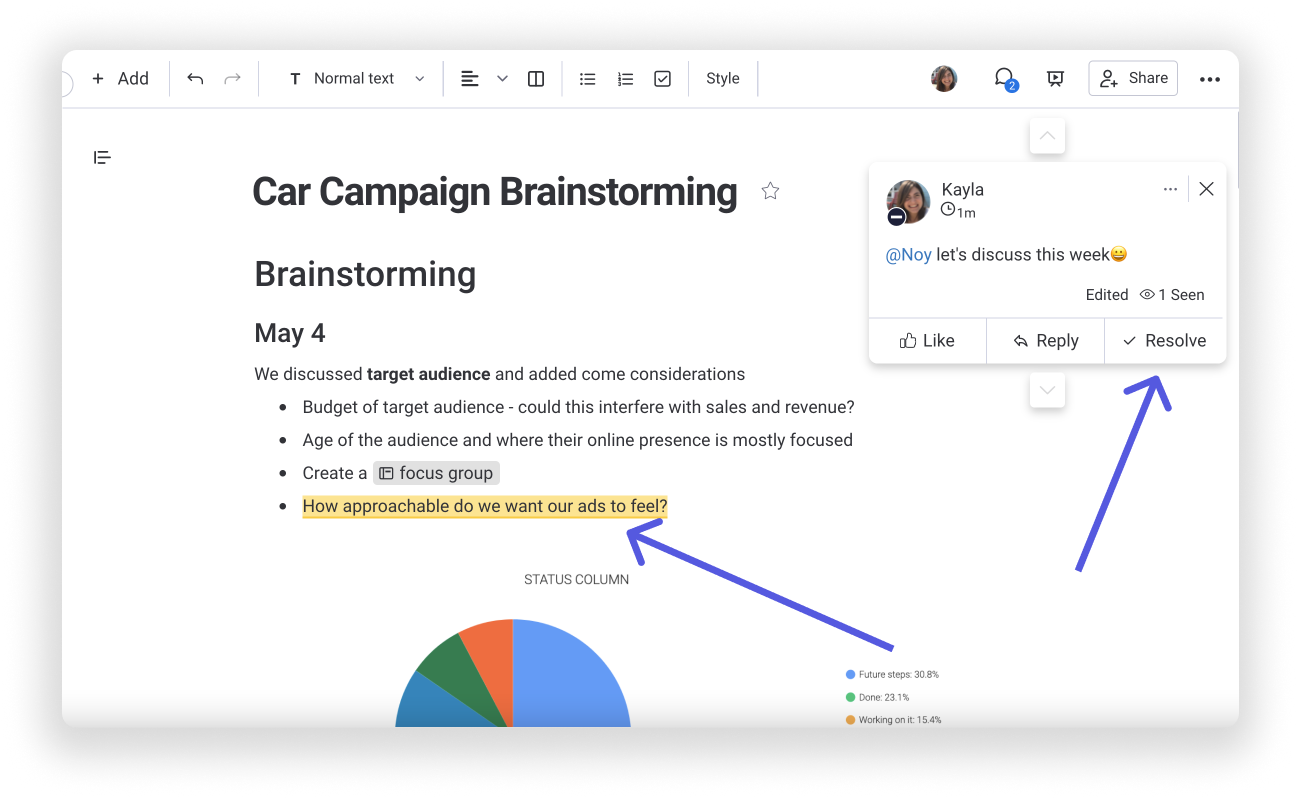Close Kayla's comment popup

click(x=1206, y=189)
